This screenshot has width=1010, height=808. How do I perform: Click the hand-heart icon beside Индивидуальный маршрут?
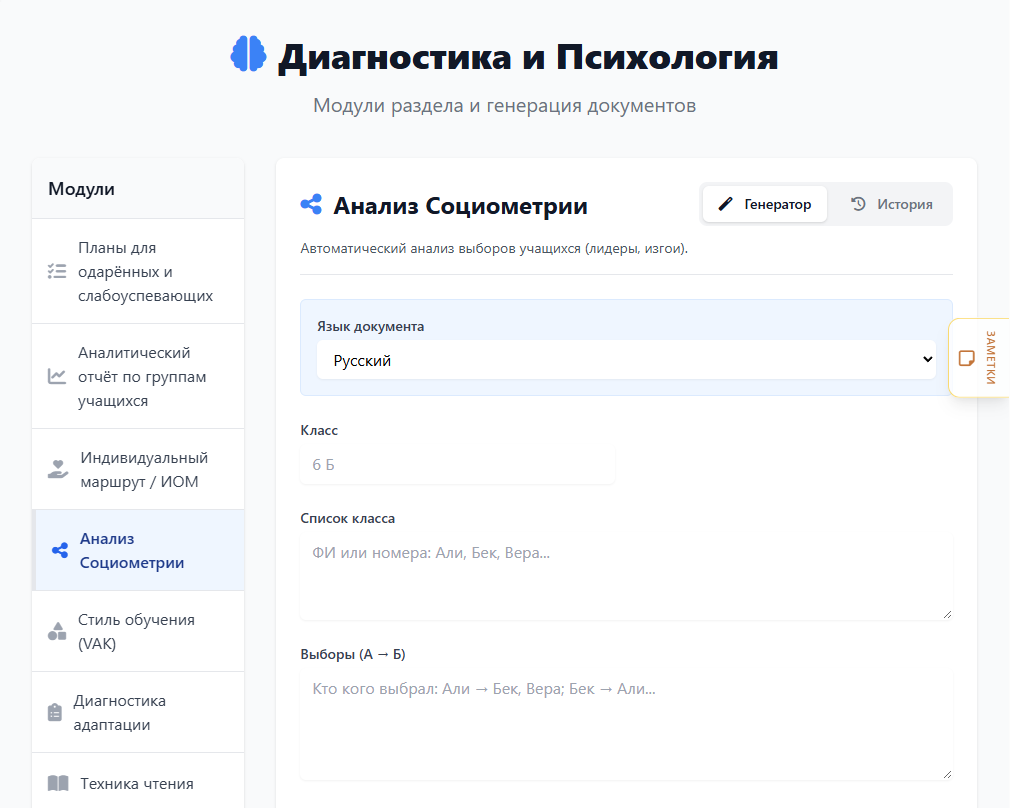(x=58, y=469)
